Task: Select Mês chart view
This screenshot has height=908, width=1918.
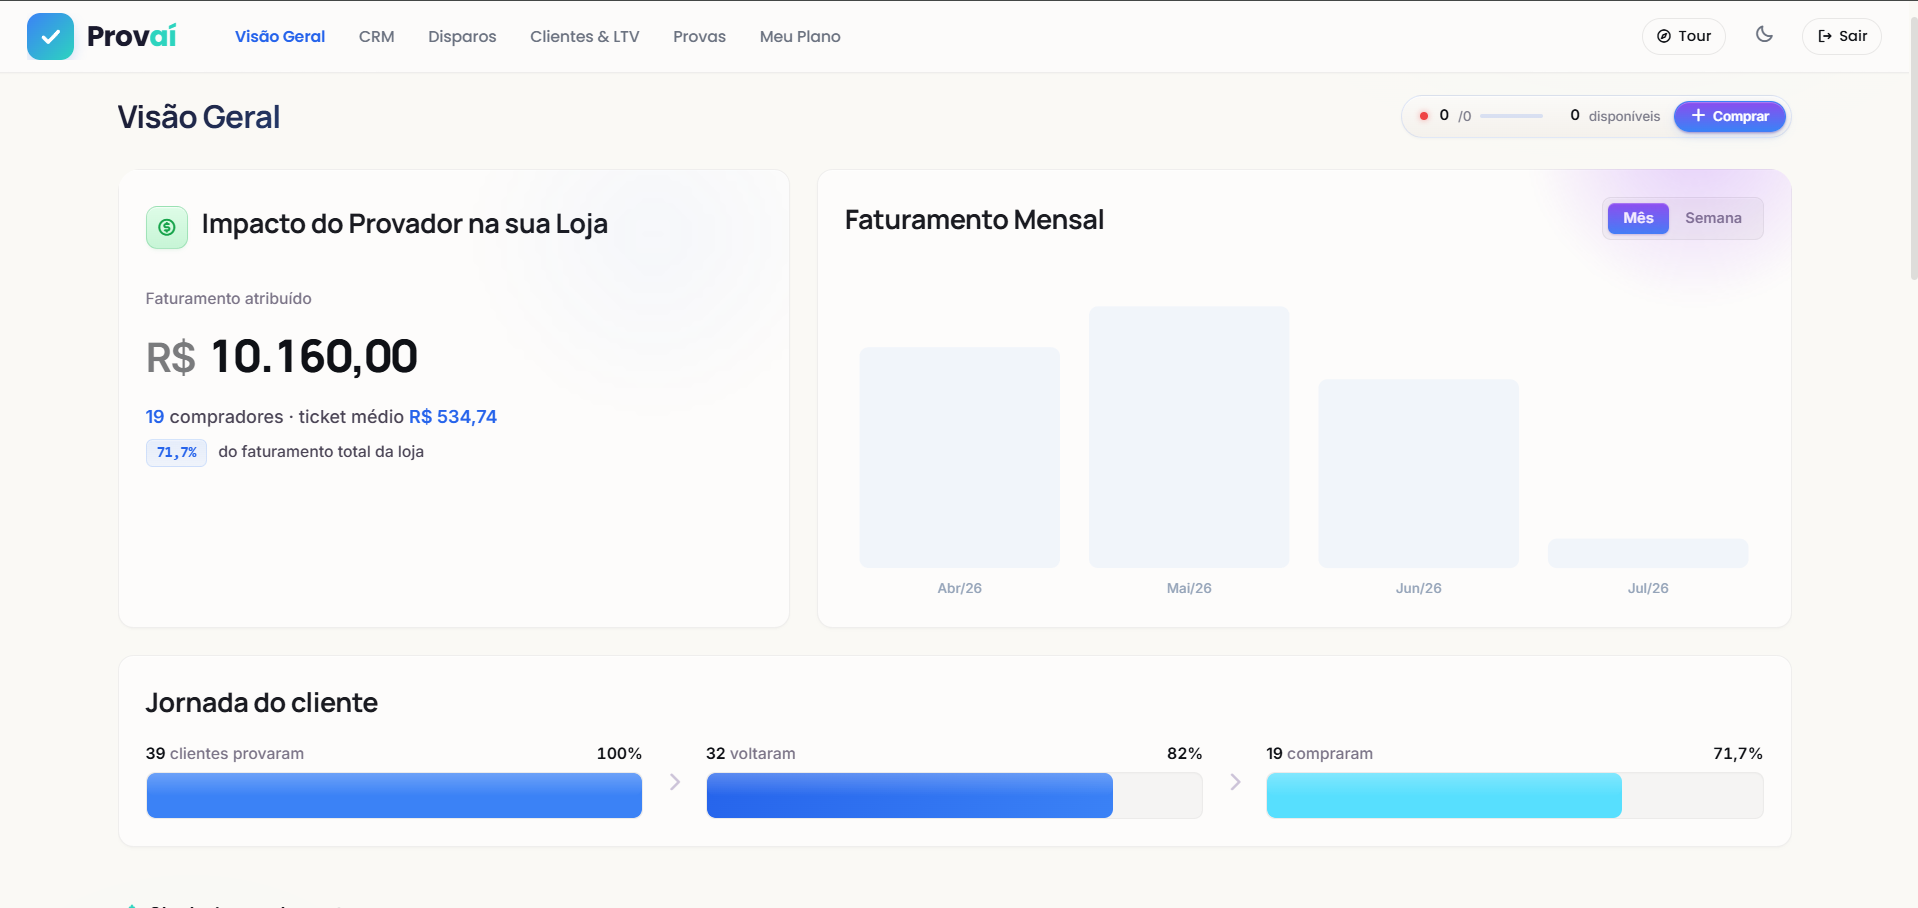Action: click(1638, 218)
